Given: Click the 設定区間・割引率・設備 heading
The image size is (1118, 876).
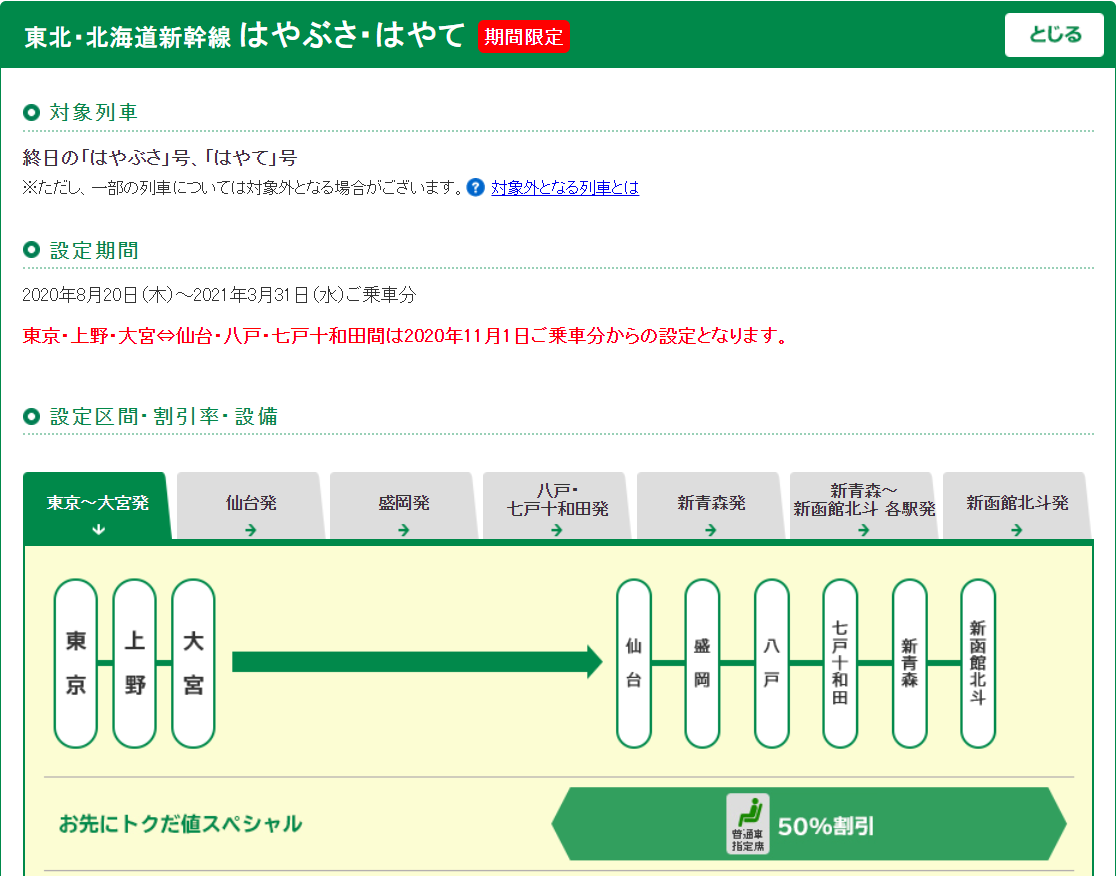Looking at the screenshot, I should pos(163,416).
